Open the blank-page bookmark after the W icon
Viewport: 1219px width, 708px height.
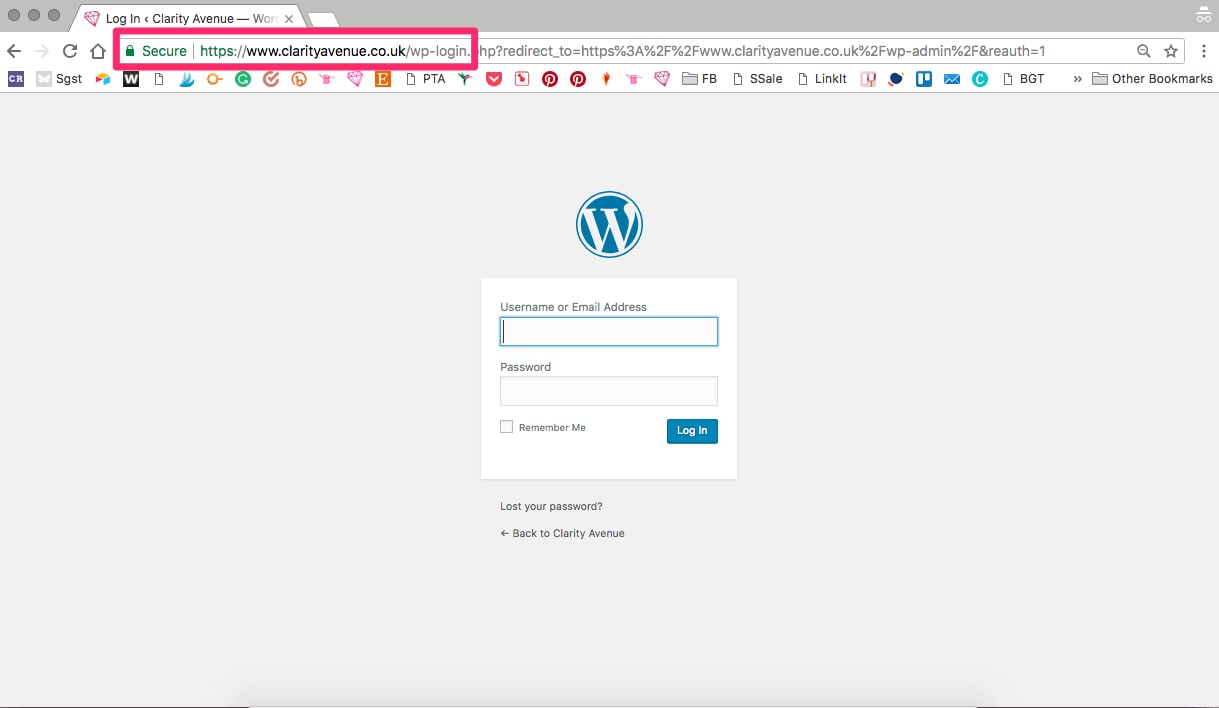coord(159,79)
